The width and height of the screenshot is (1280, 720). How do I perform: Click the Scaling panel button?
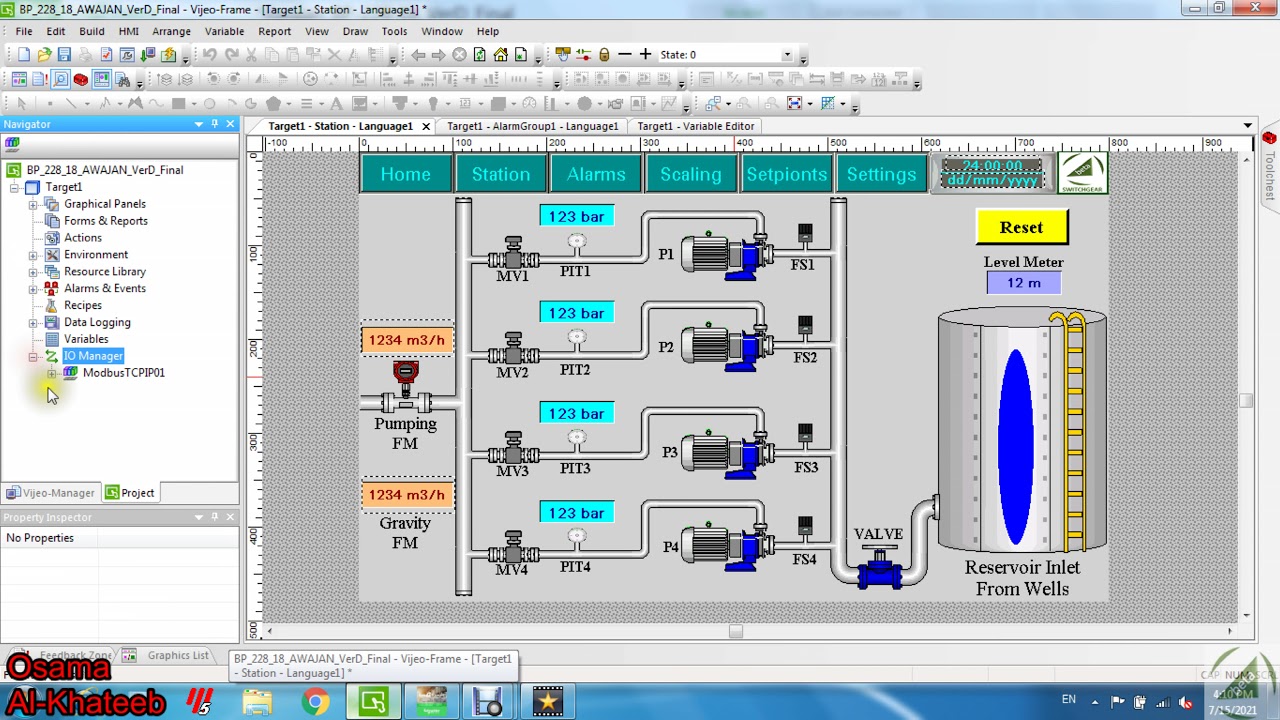tap(690, 174)
